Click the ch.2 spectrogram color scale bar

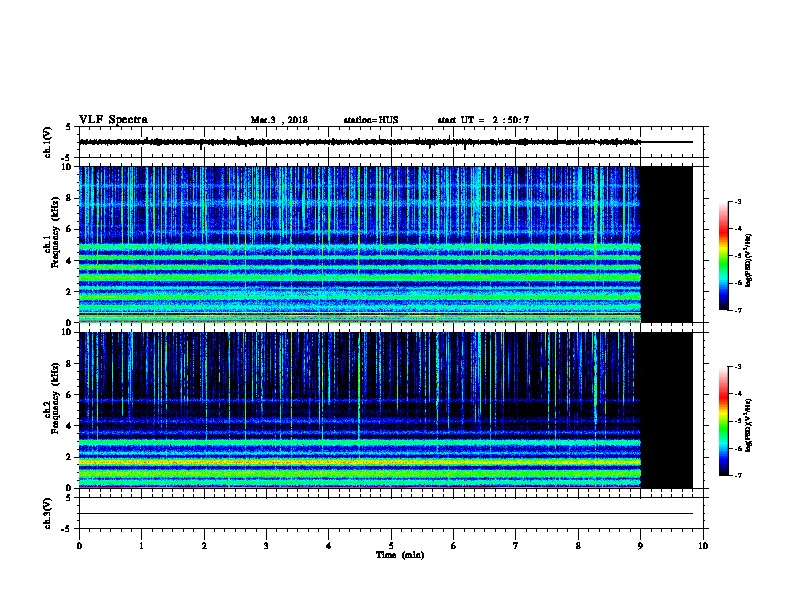(723, 421)
